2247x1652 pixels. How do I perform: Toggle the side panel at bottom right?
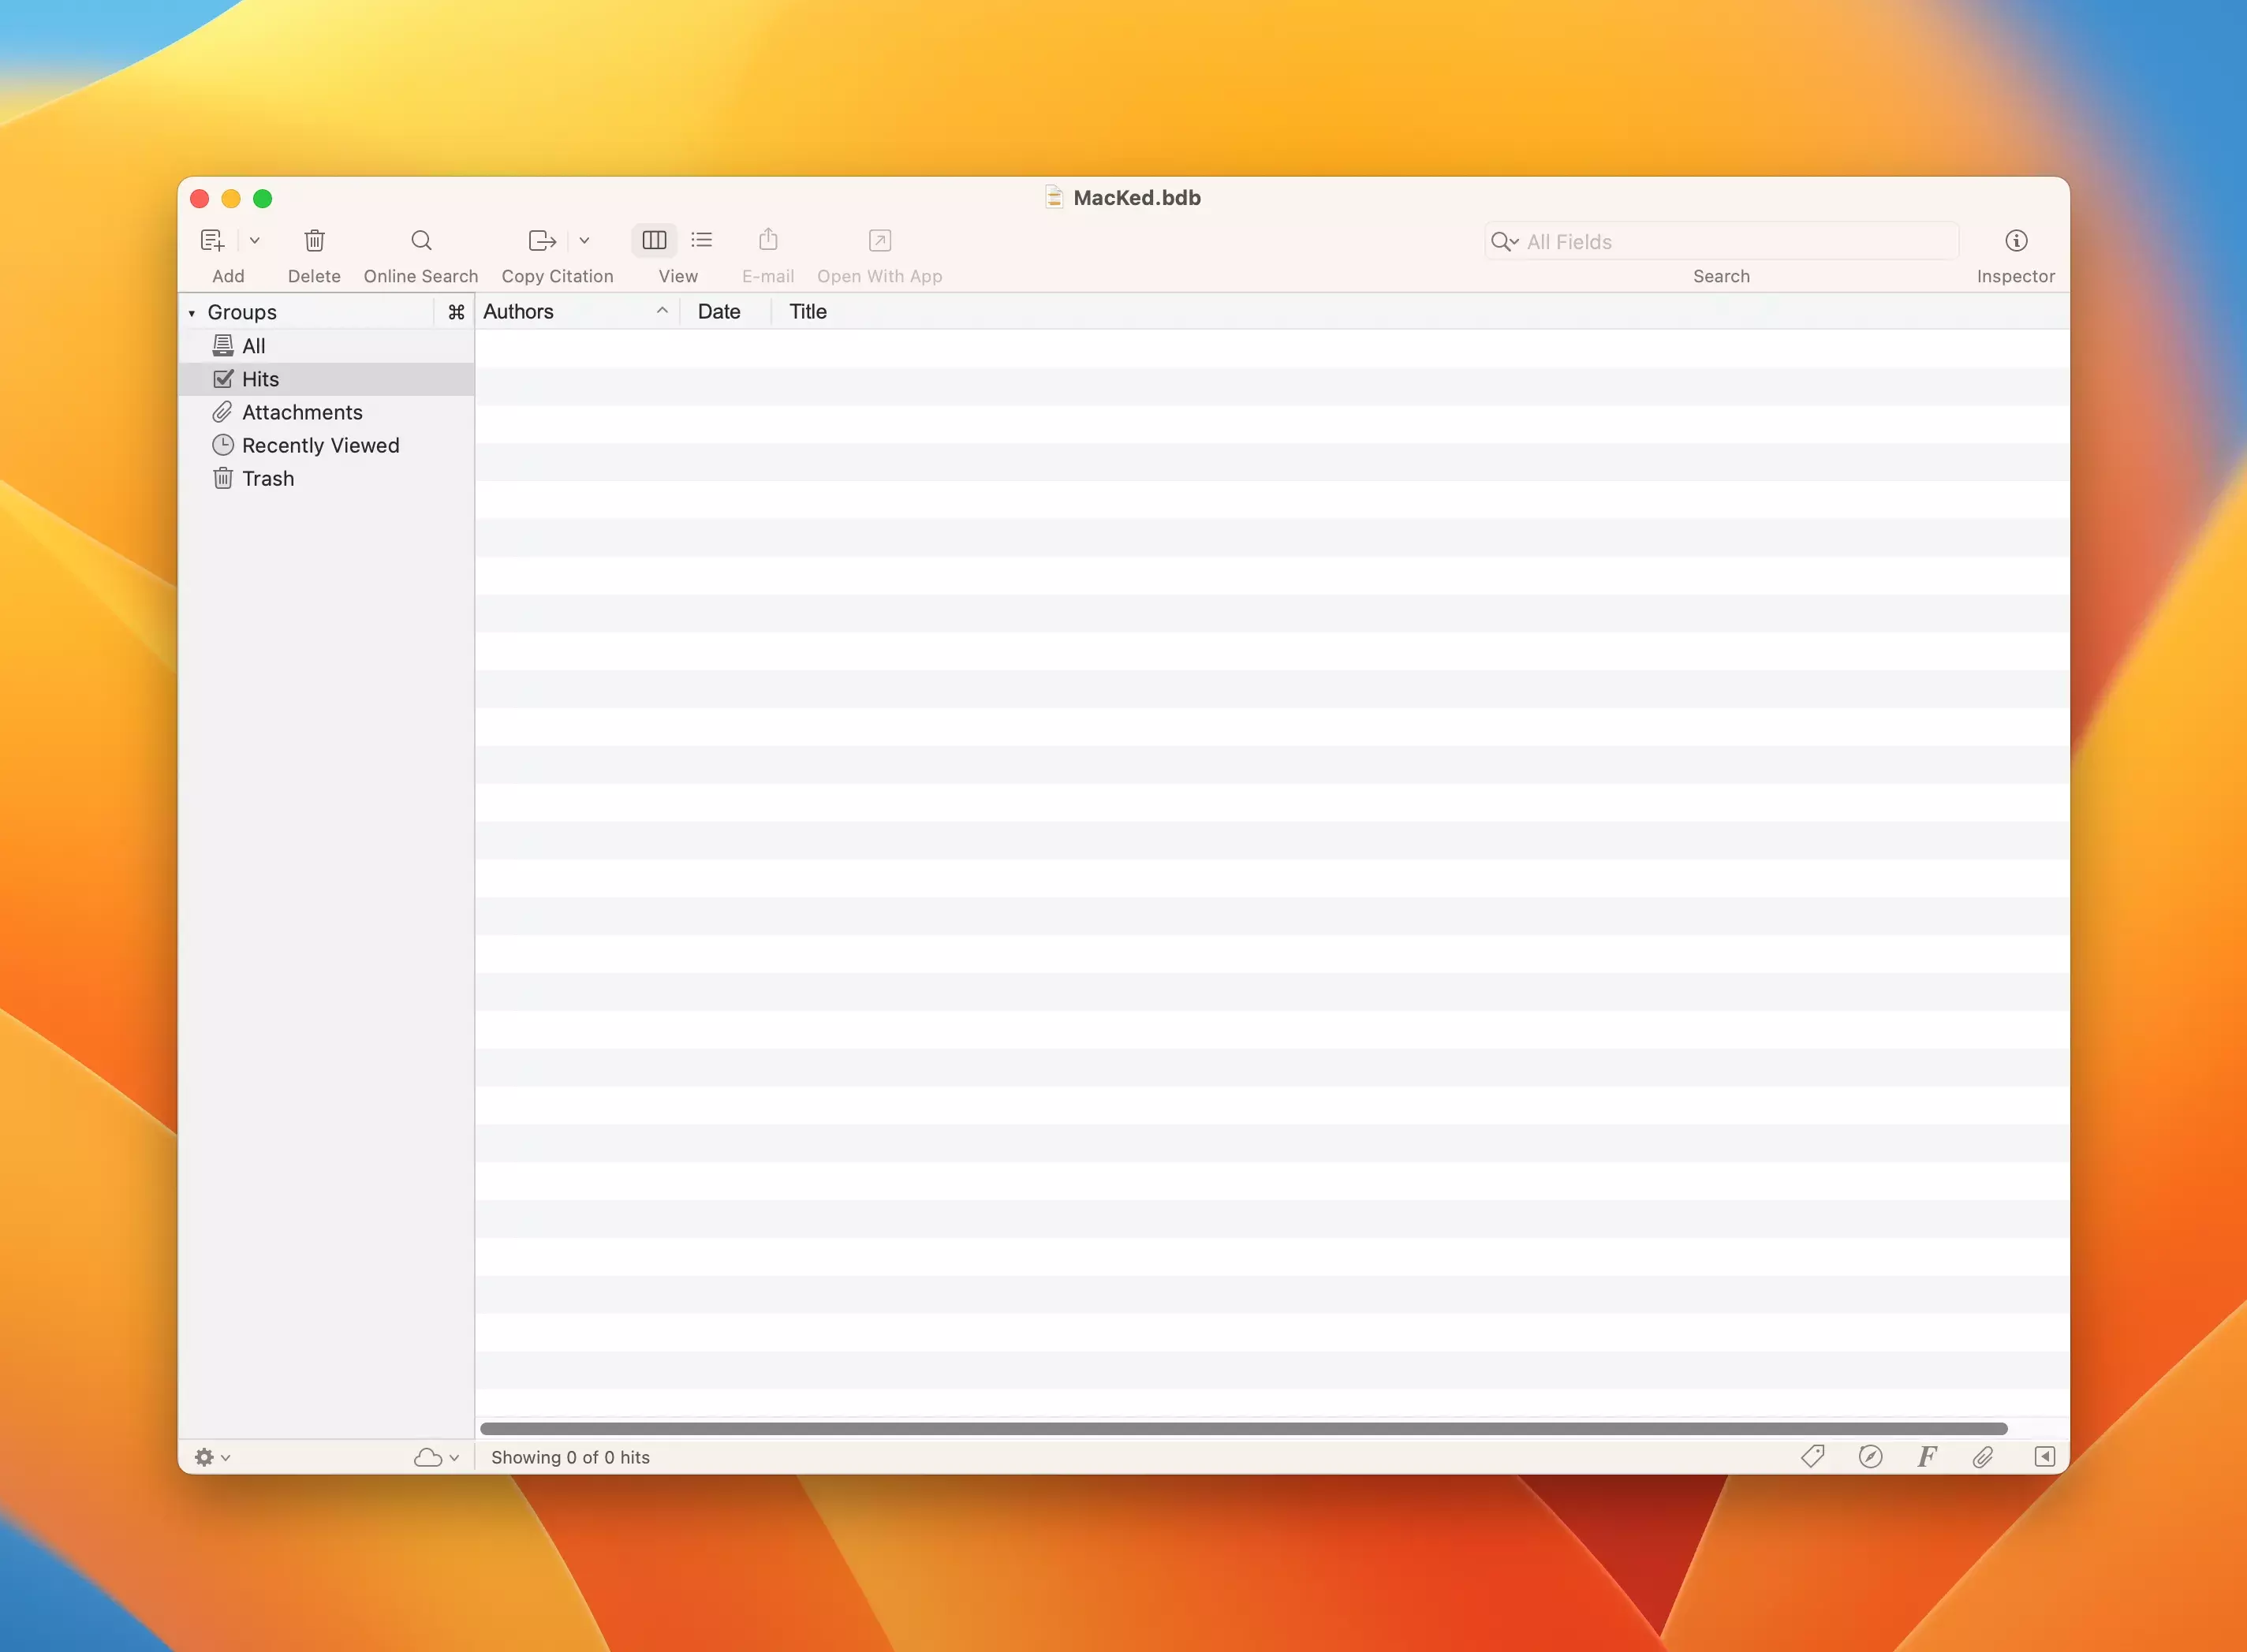pyautogui.click(x=2044, y=1456)
